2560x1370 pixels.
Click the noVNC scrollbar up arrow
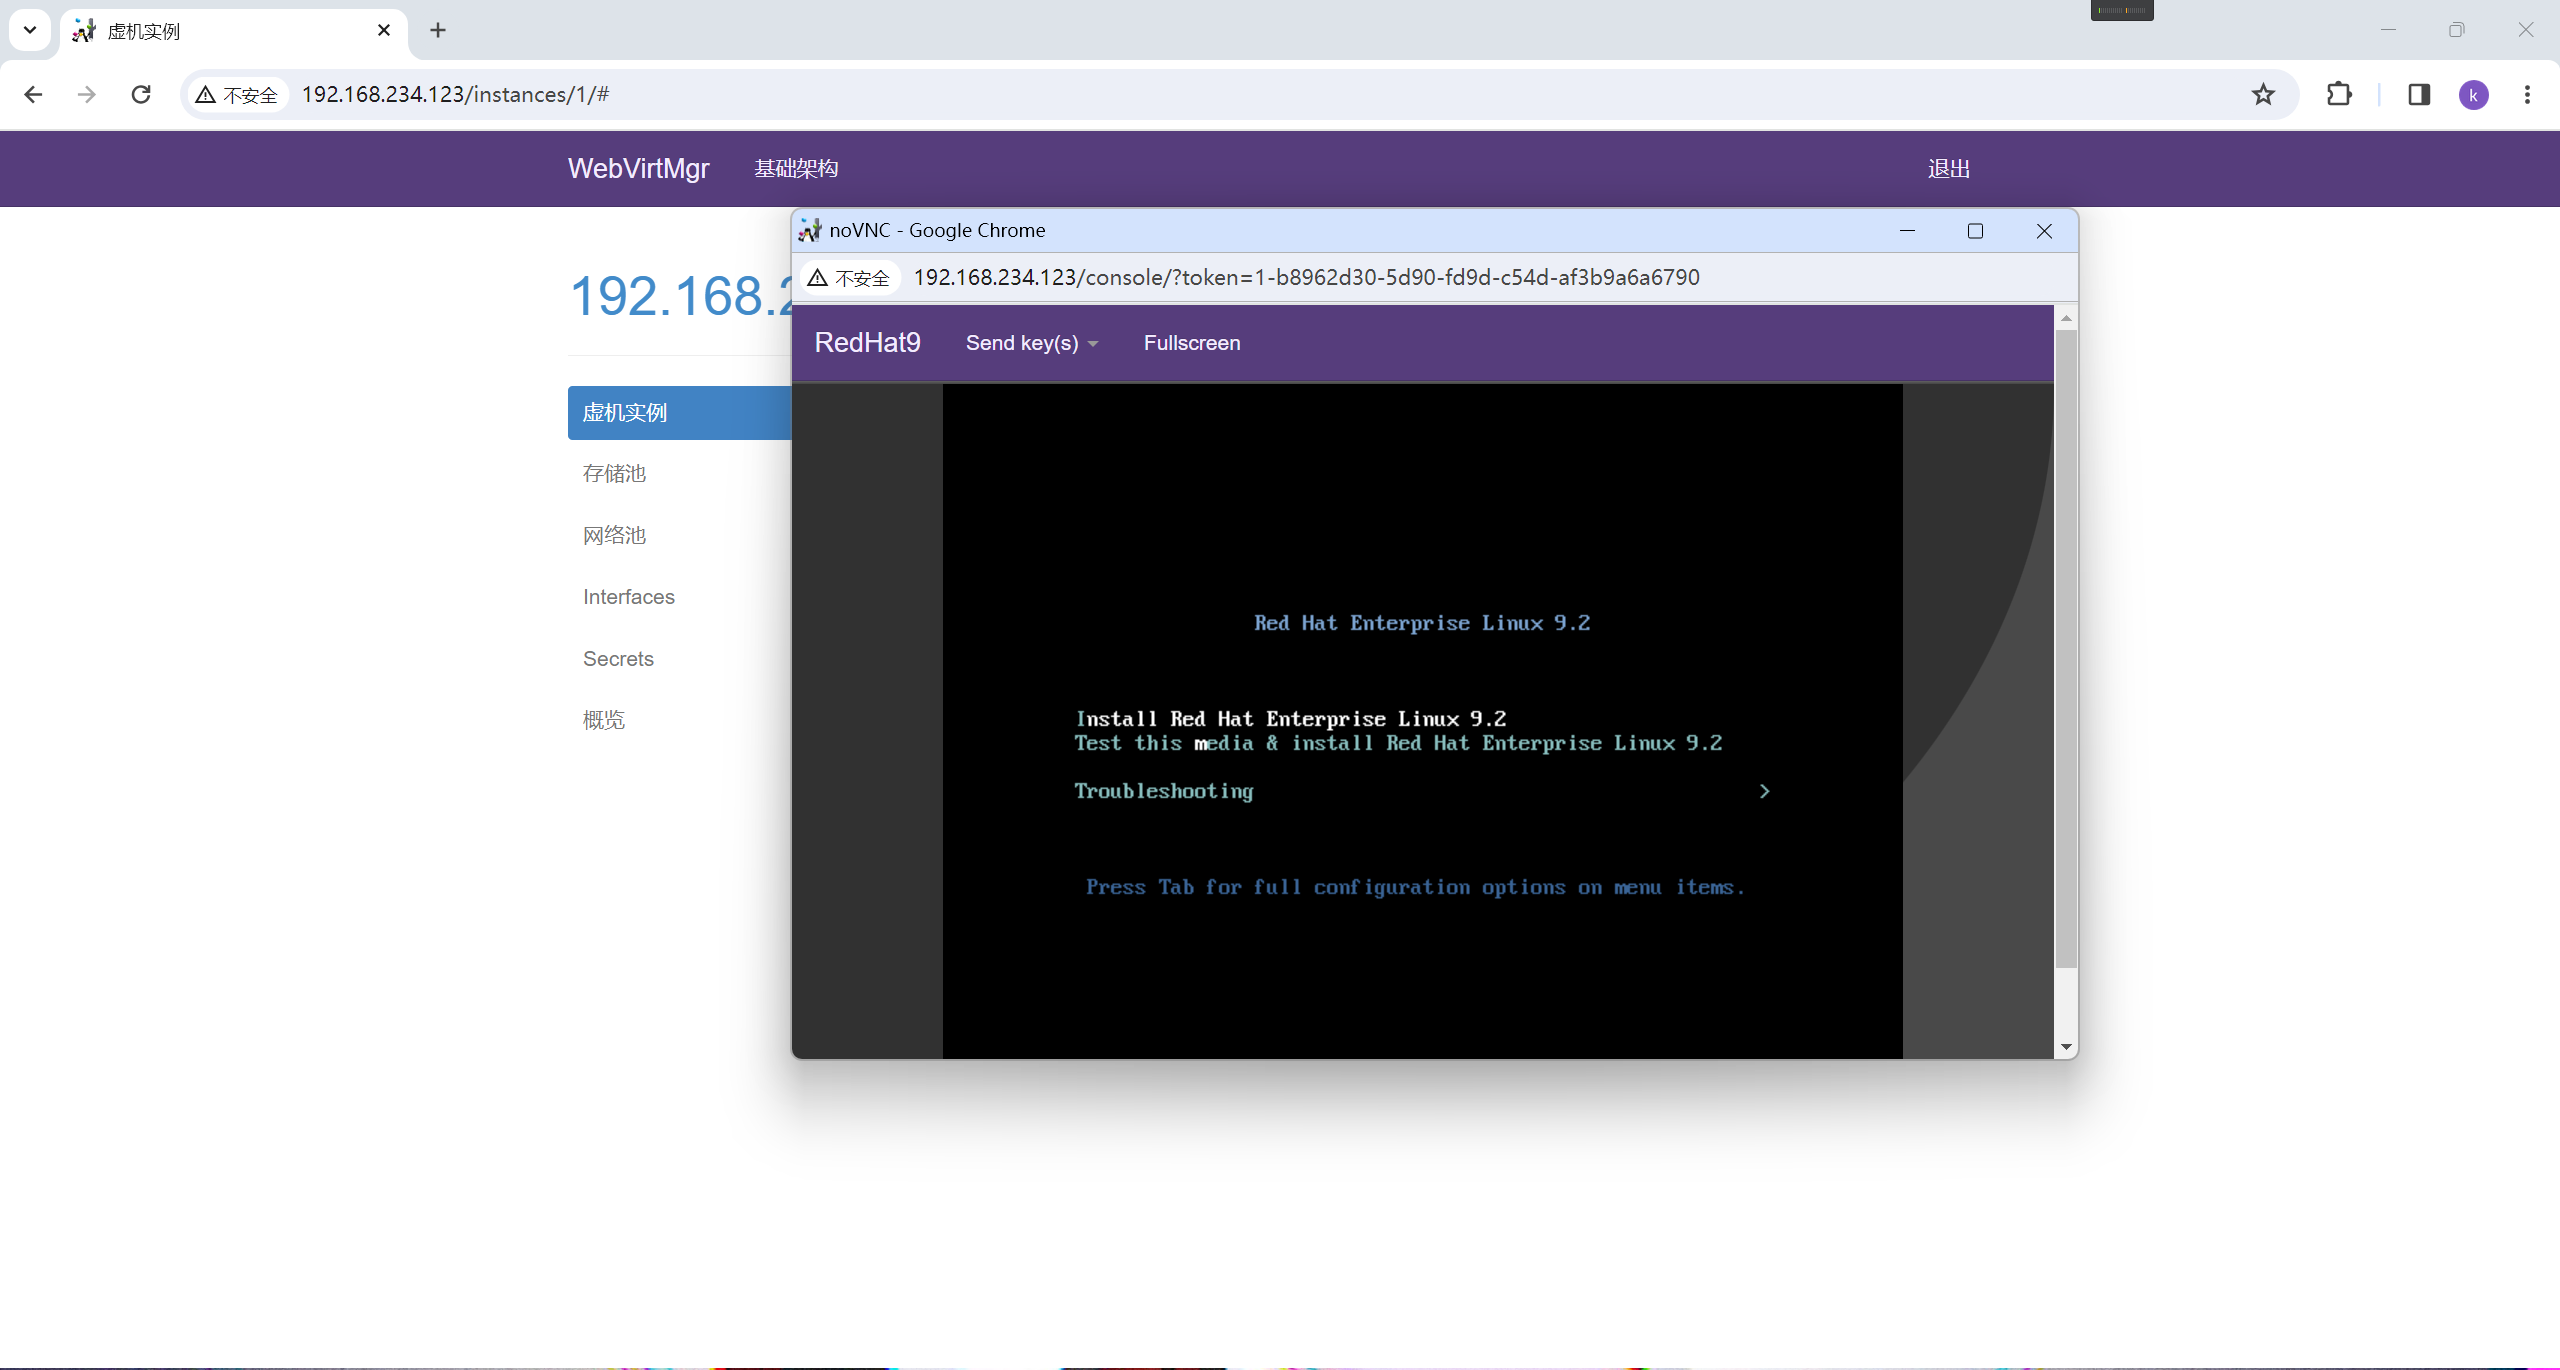coord(2066,318)
